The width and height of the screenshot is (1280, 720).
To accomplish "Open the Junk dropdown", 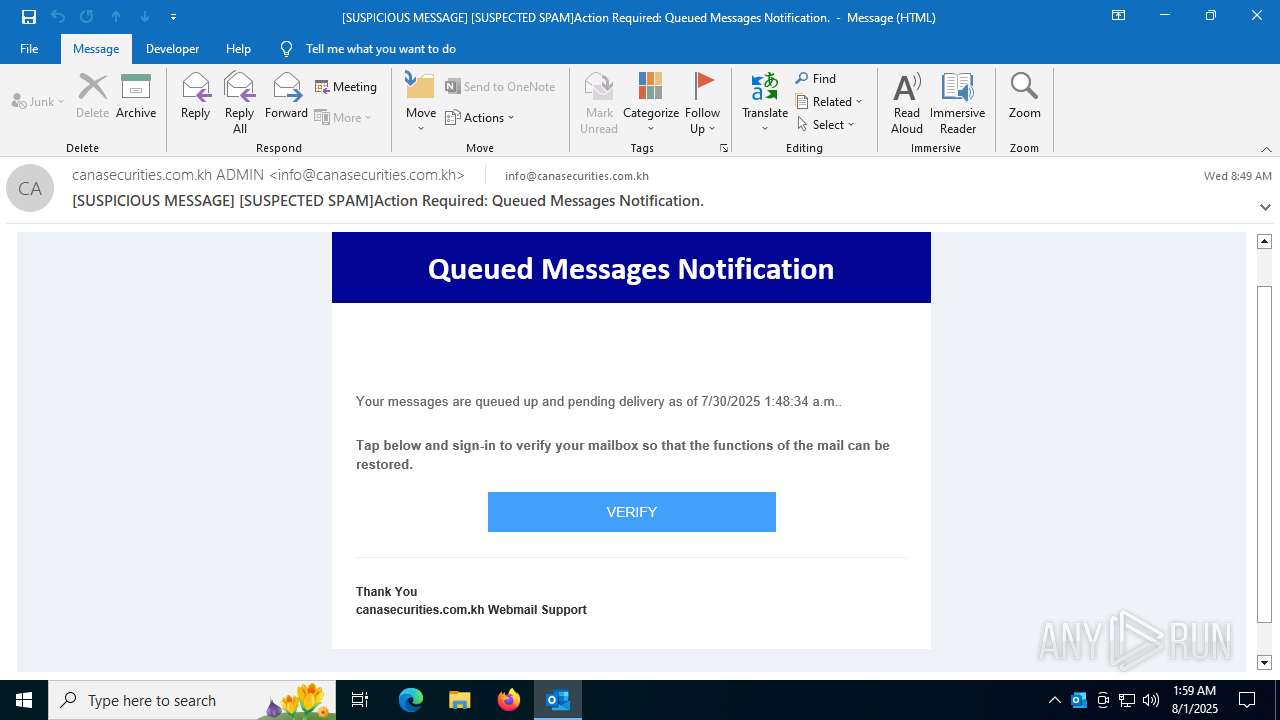I will (38, 101).
